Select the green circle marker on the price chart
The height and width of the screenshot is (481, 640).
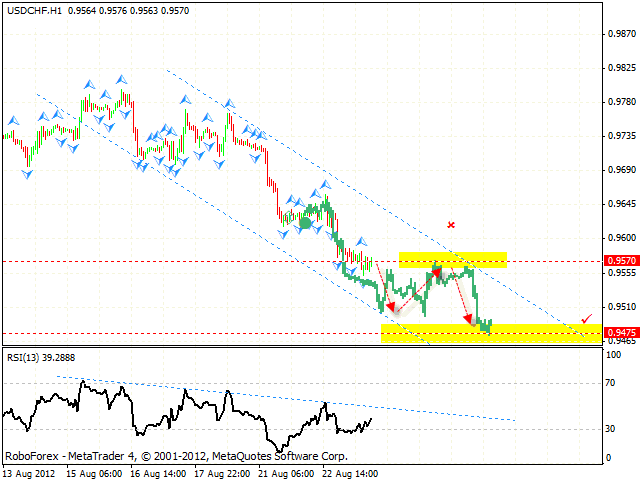coord(306,223)
